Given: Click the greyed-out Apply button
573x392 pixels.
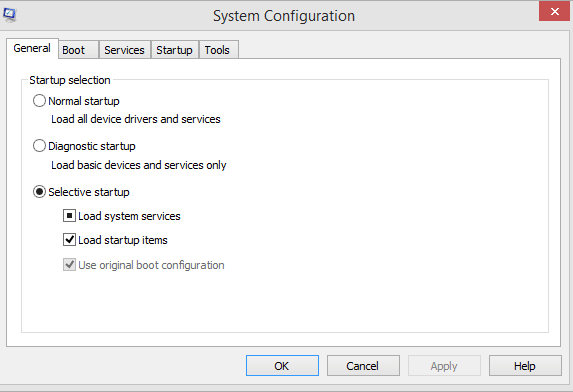Looking at the screenshot, I should click(x=444, y=366).
